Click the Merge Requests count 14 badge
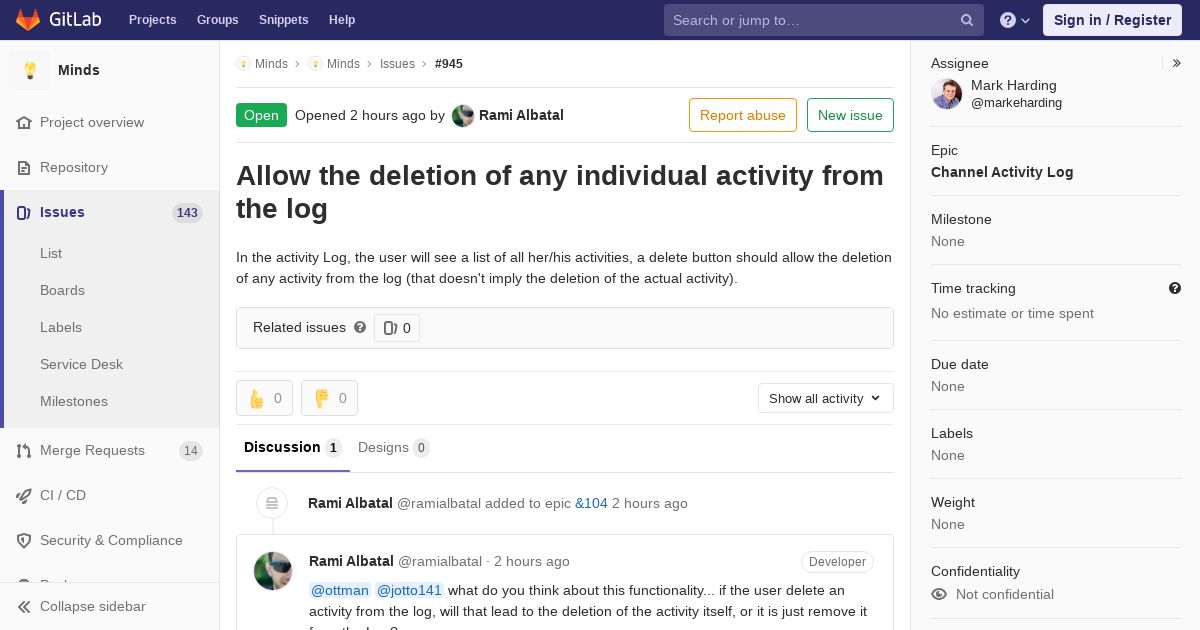 tap(190, 451)
